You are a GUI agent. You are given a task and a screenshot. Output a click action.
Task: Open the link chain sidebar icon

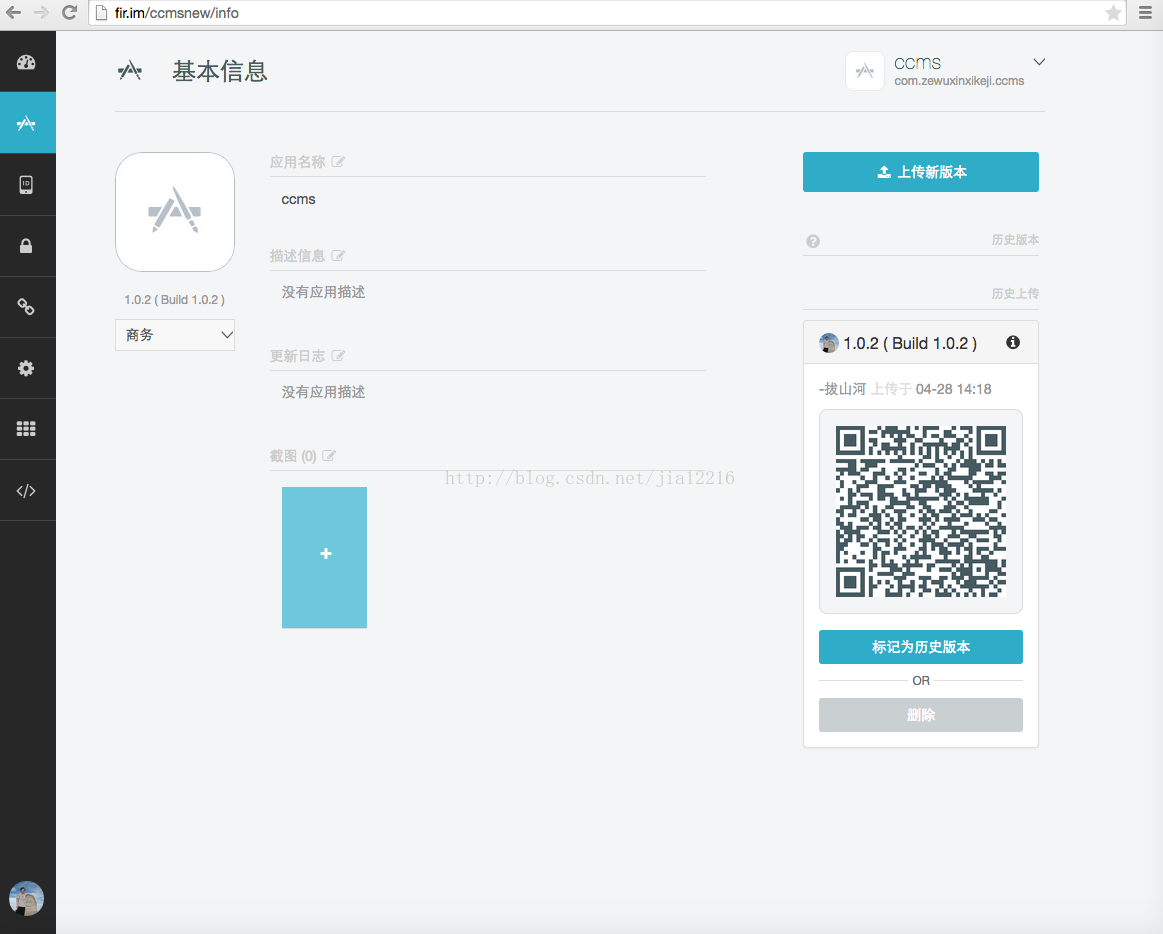click(26, 306)
